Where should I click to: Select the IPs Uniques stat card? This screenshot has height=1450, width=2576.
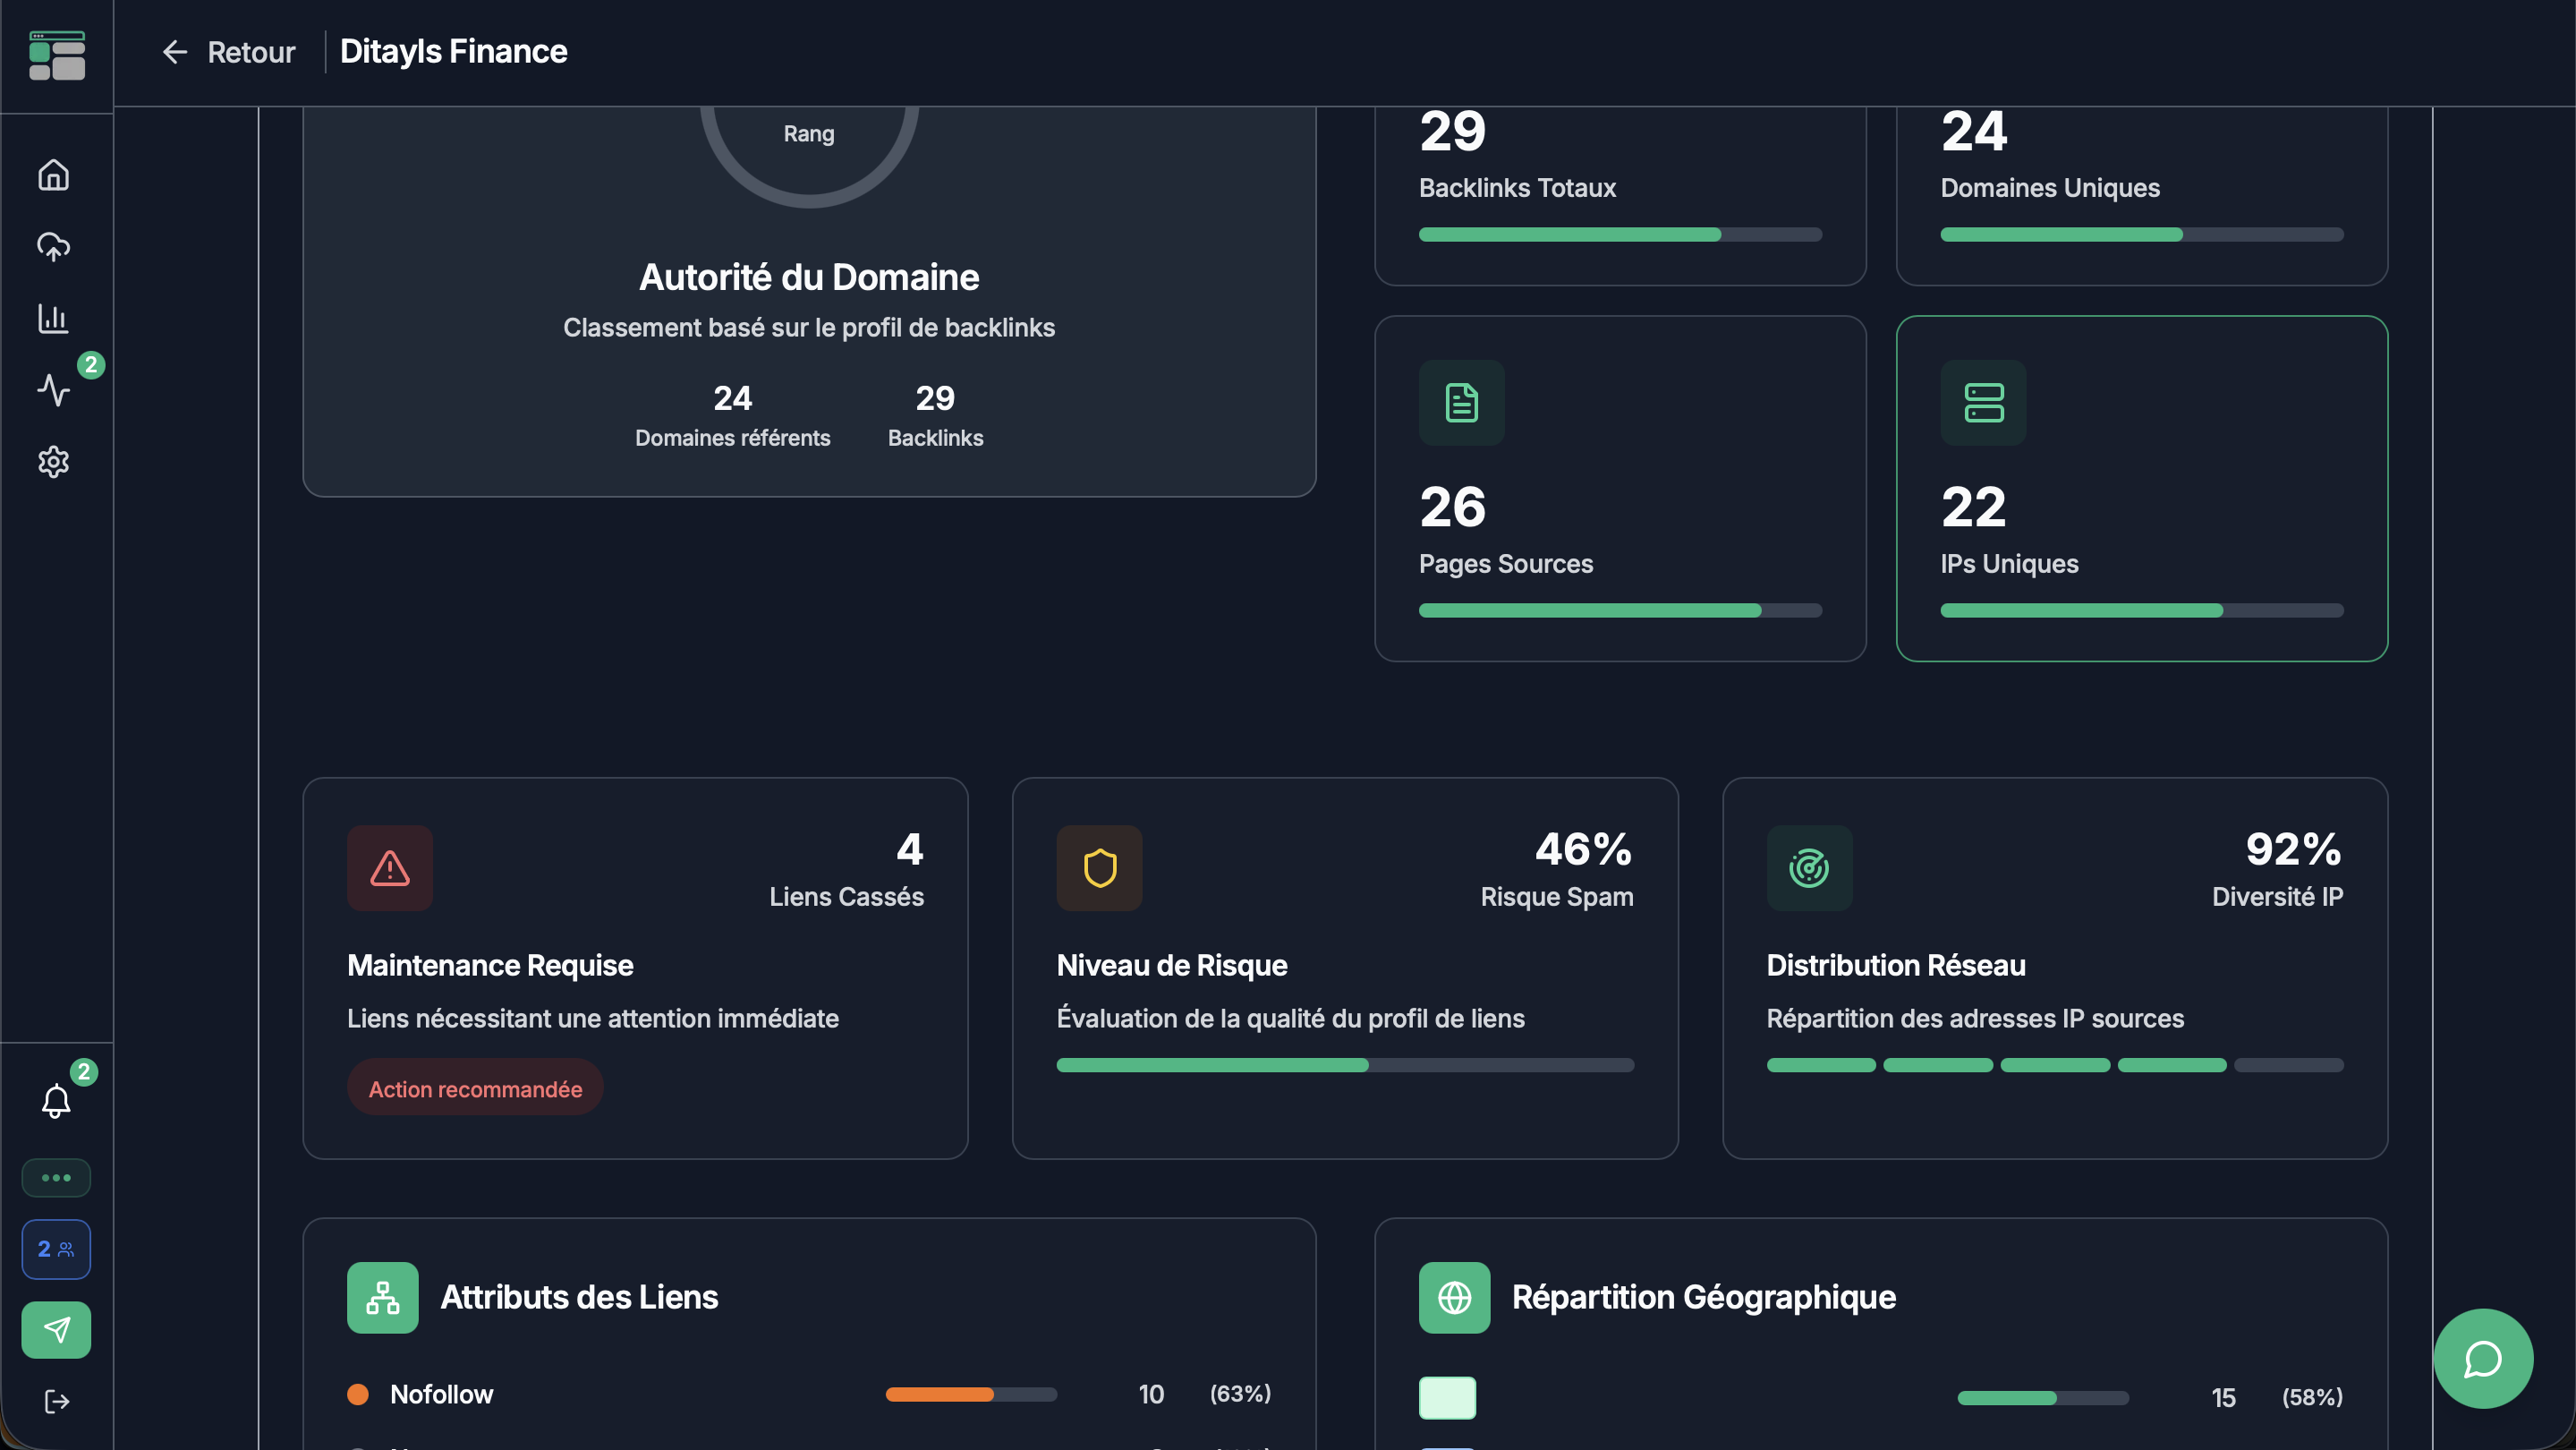pos(2141,488)
